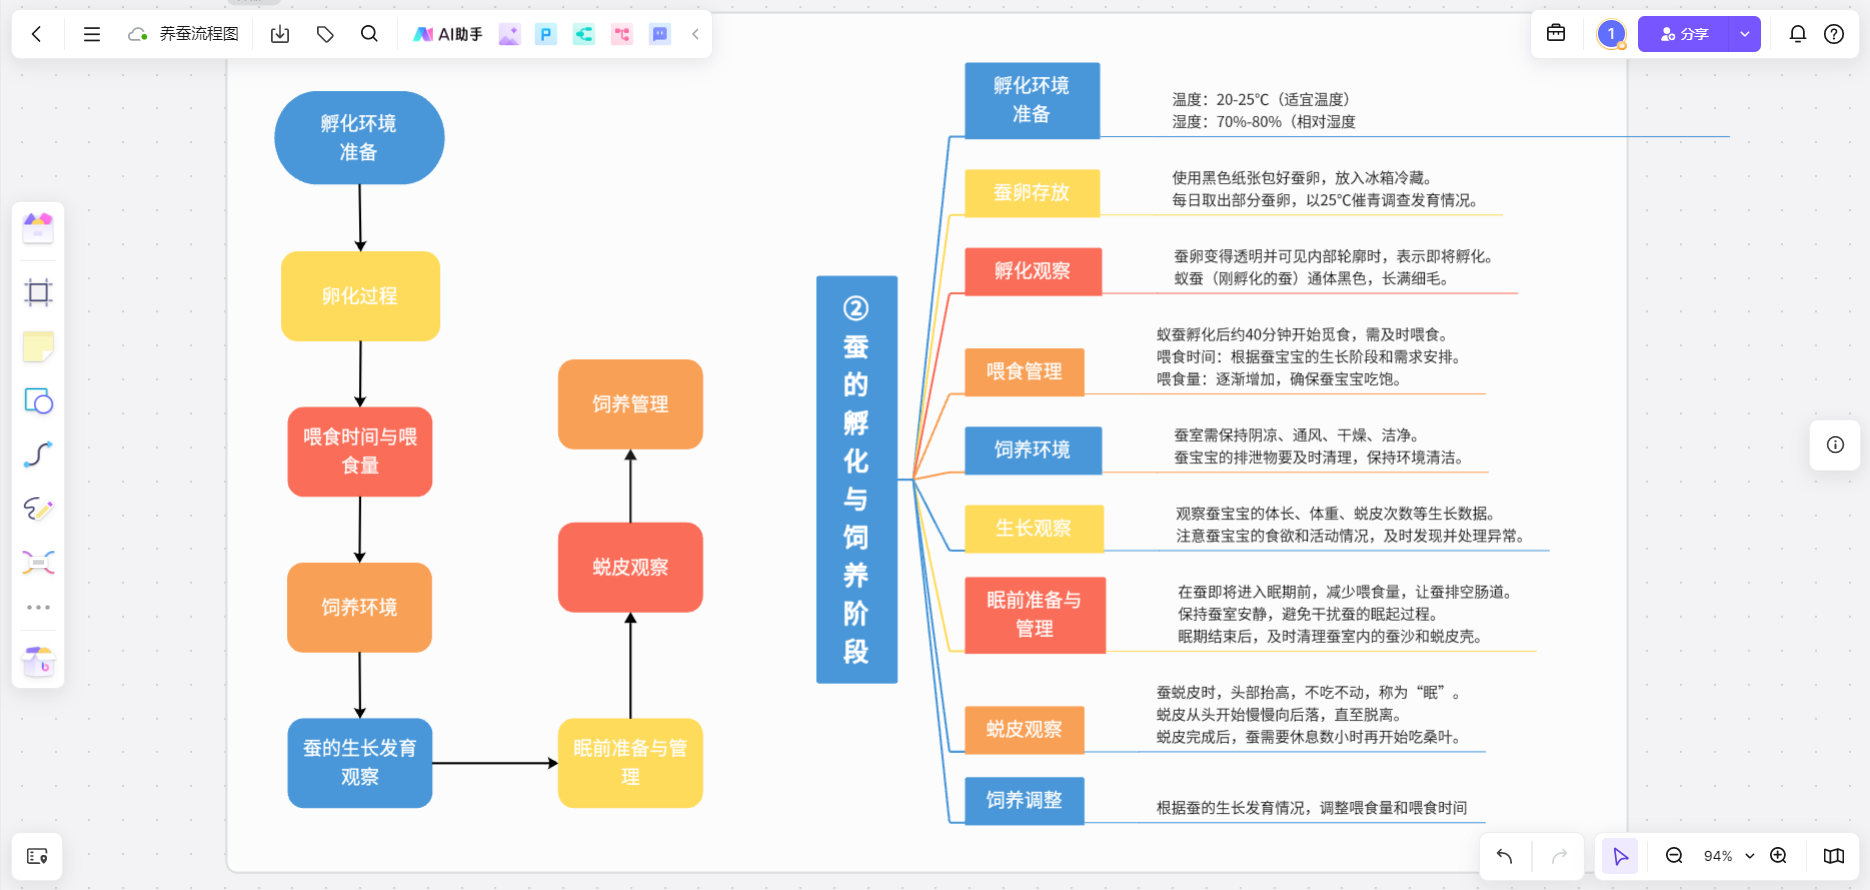The height and width of the screenshot is (890, 1870).
Task: Select the blue 蚕的生长发育观察 node
Action: click(x=360, y=763)
